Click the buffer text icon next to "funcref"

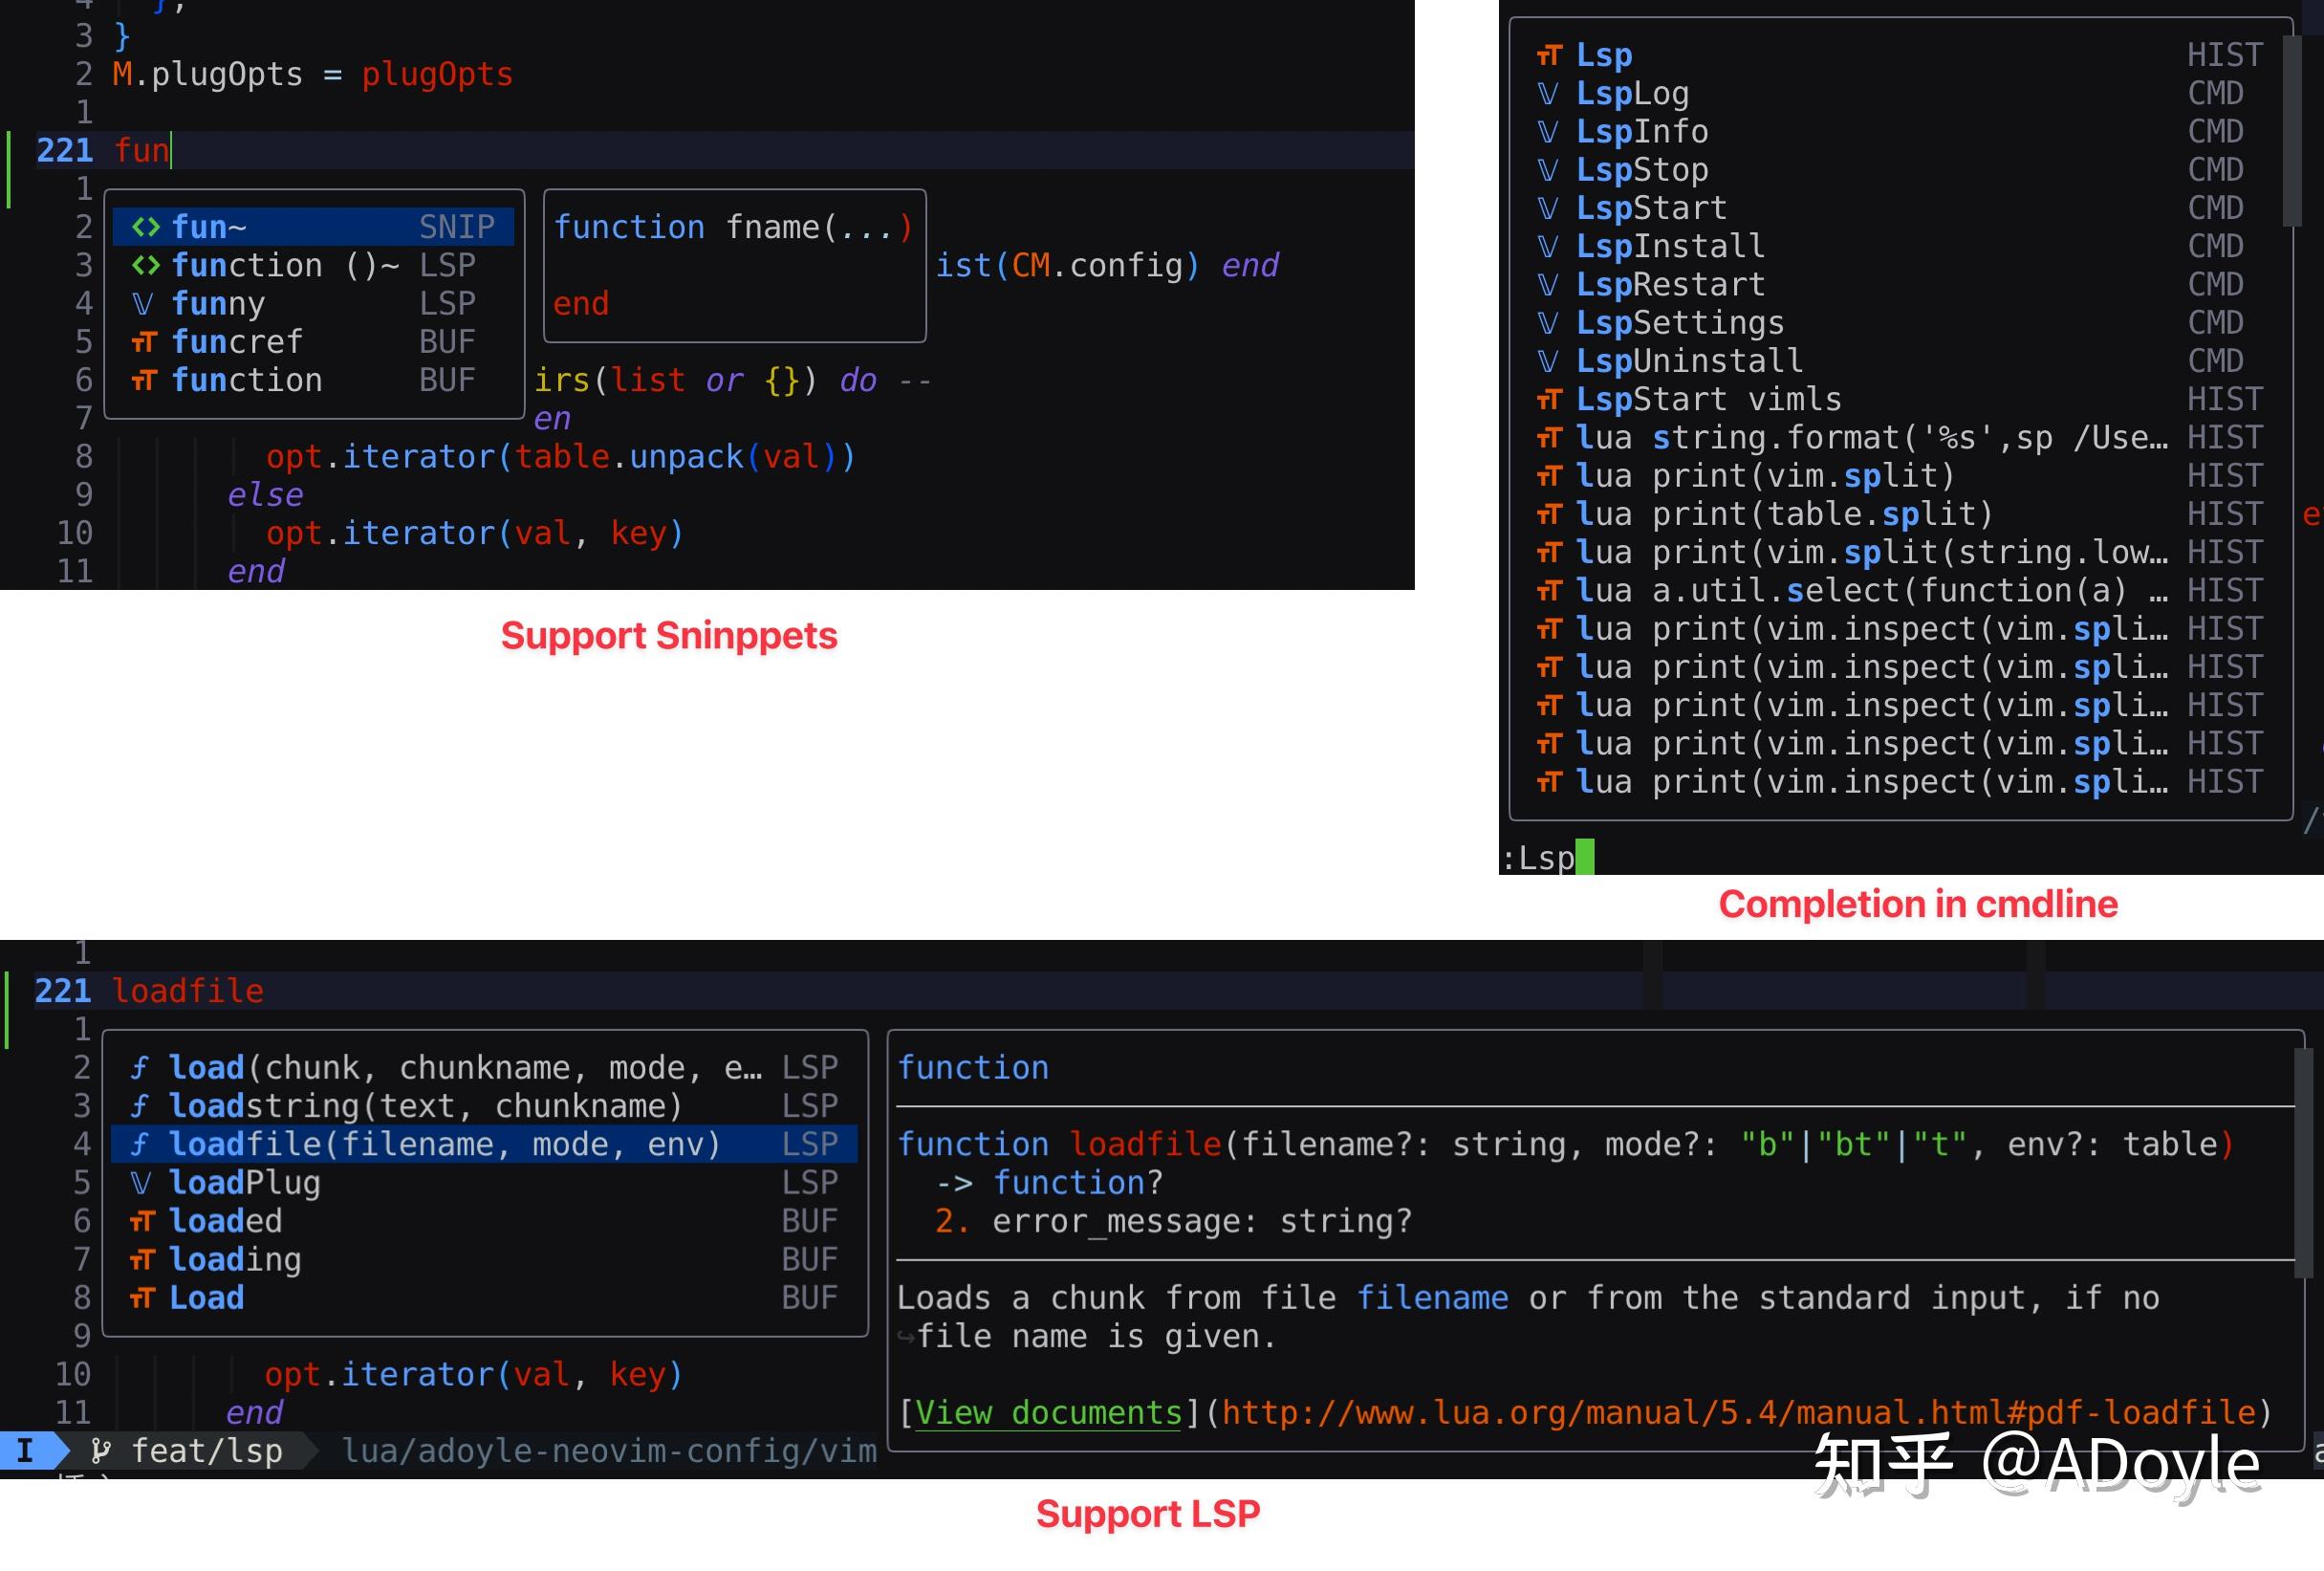[x=143, y=341]
